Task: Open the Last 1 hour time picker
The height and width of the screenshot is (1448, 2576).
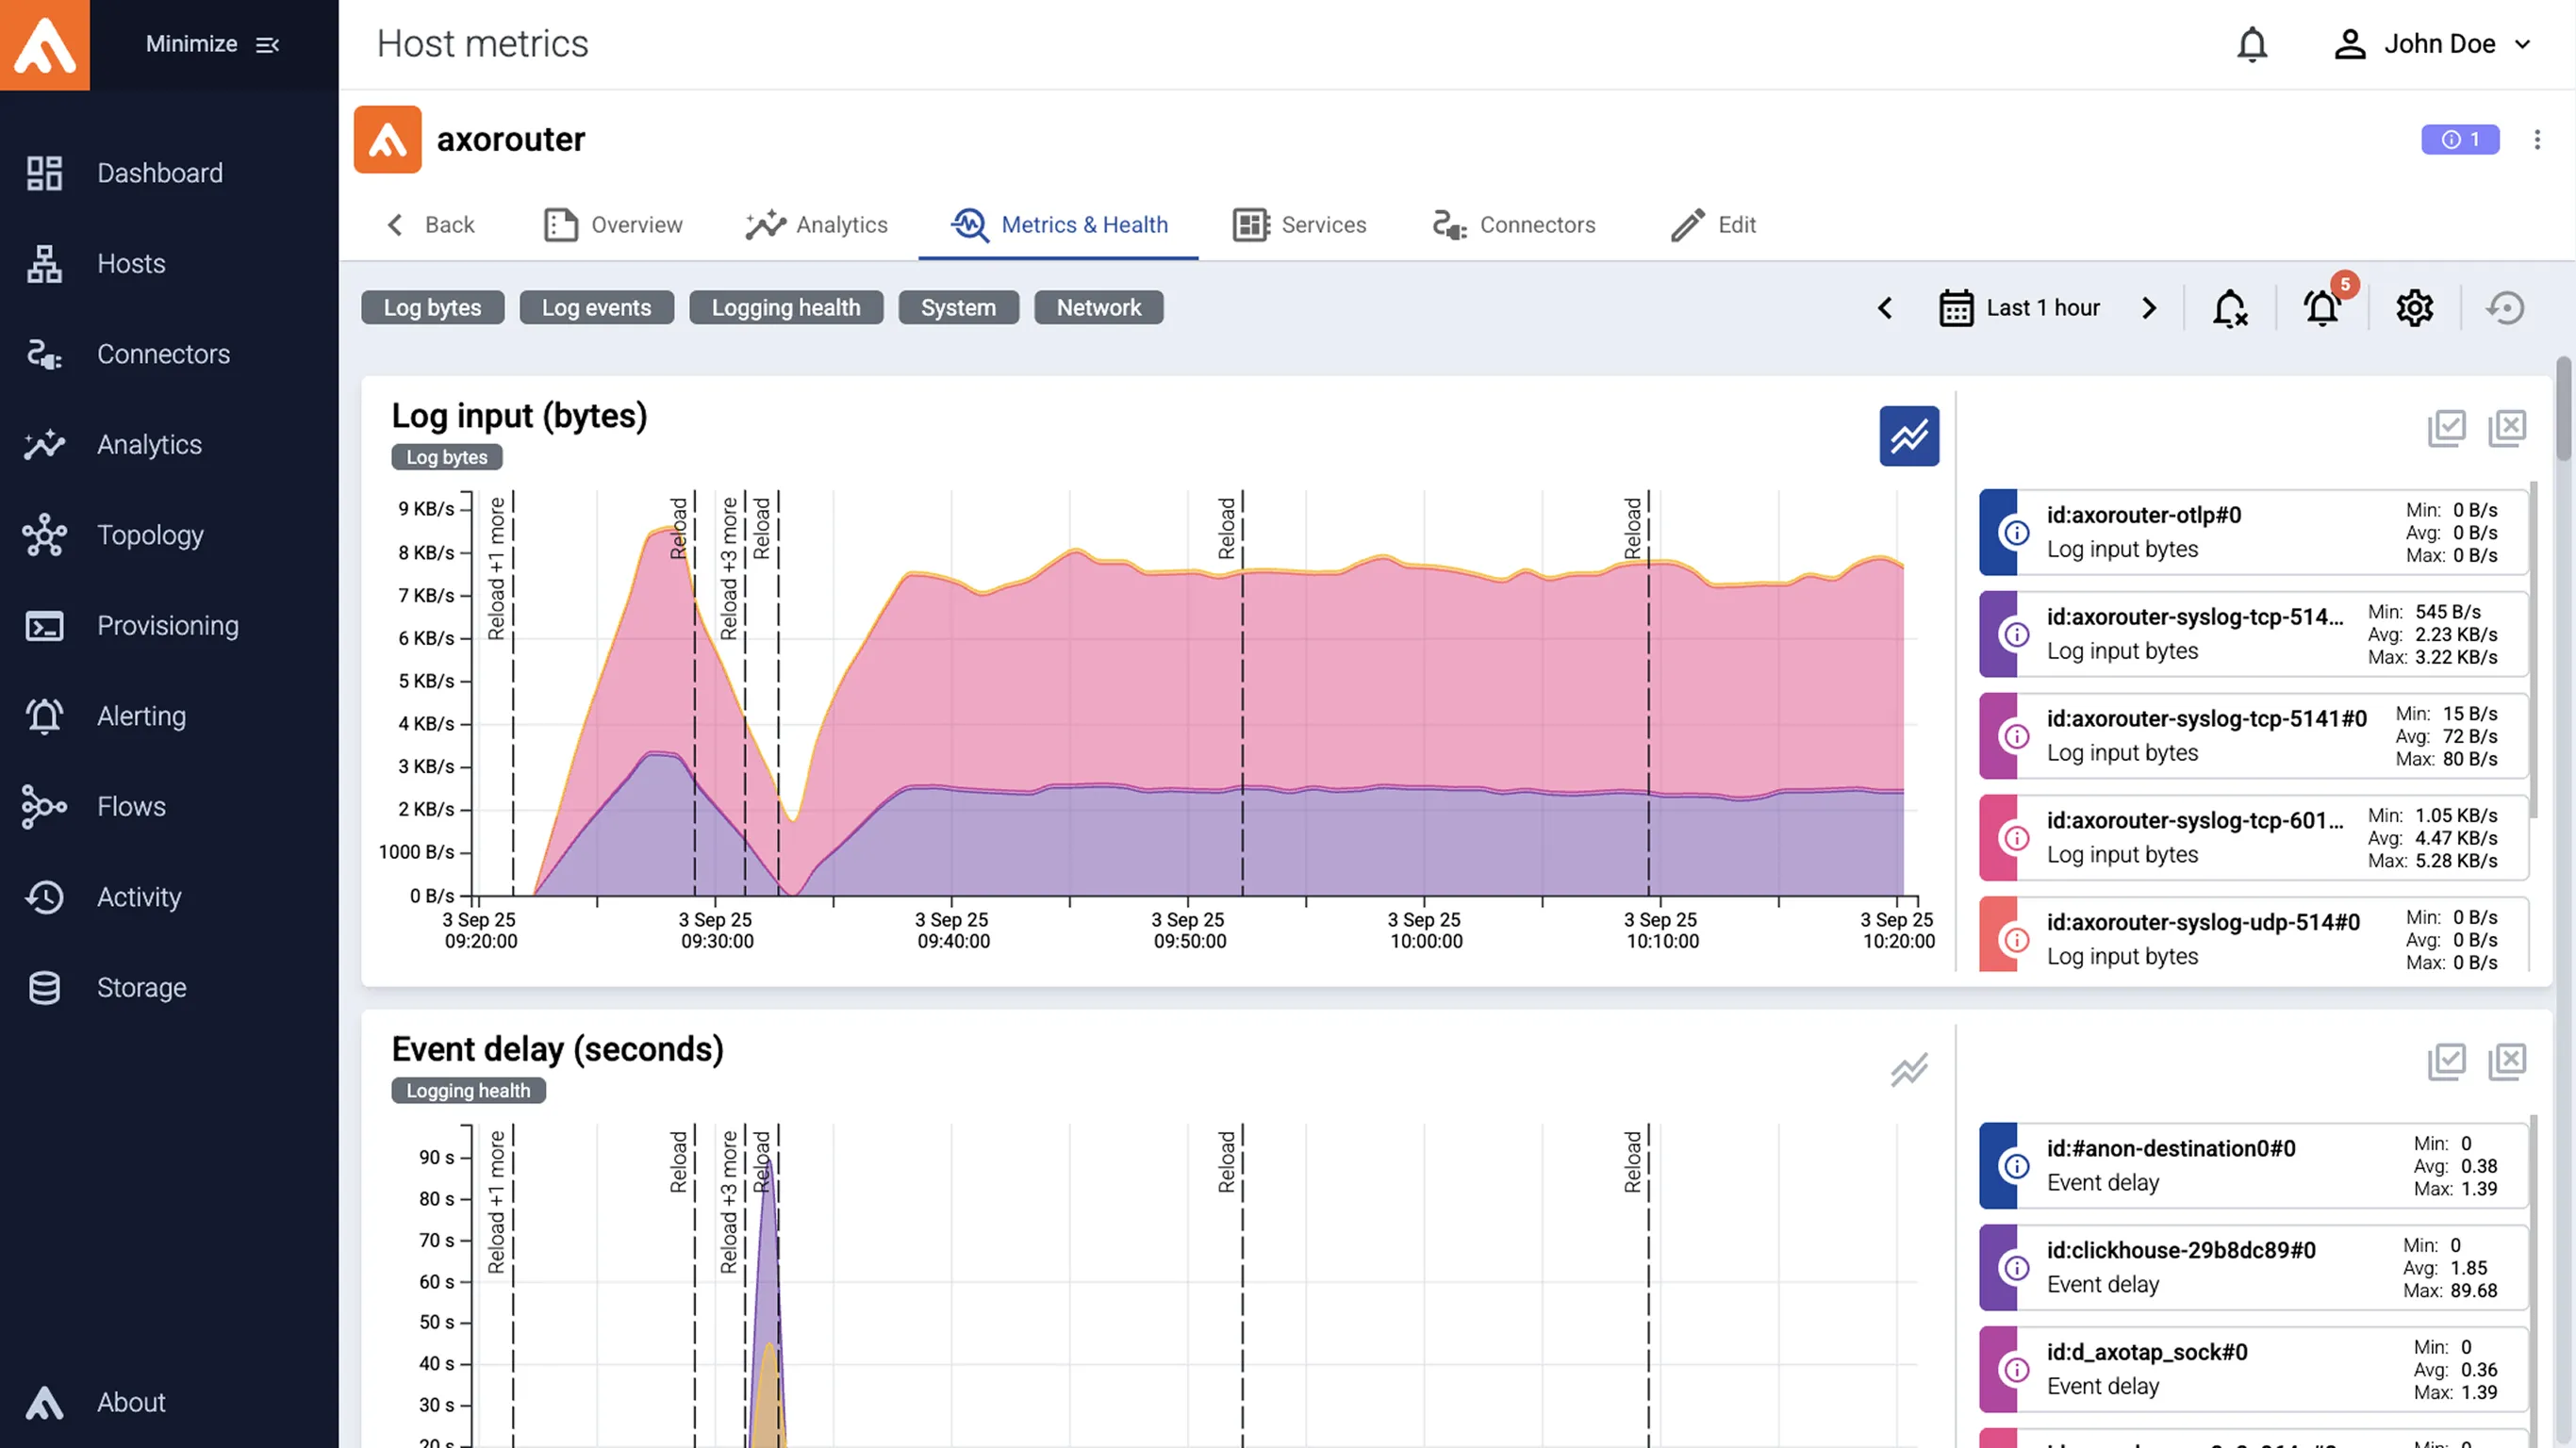Action: pyautogui.click(x=2020, y=308)
